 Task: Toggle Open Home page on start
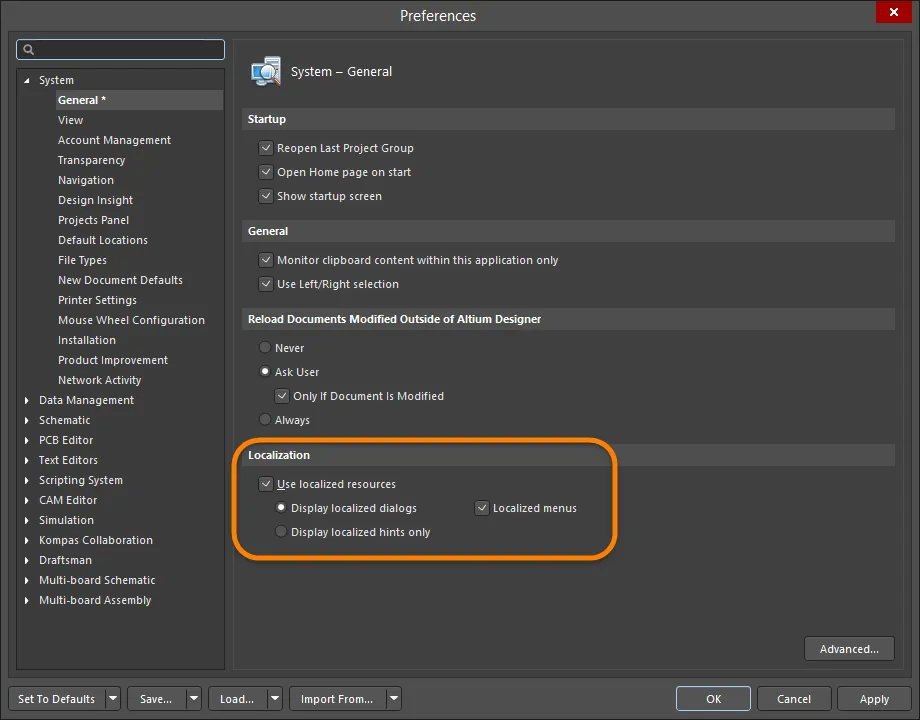click(x=266, y=172)
